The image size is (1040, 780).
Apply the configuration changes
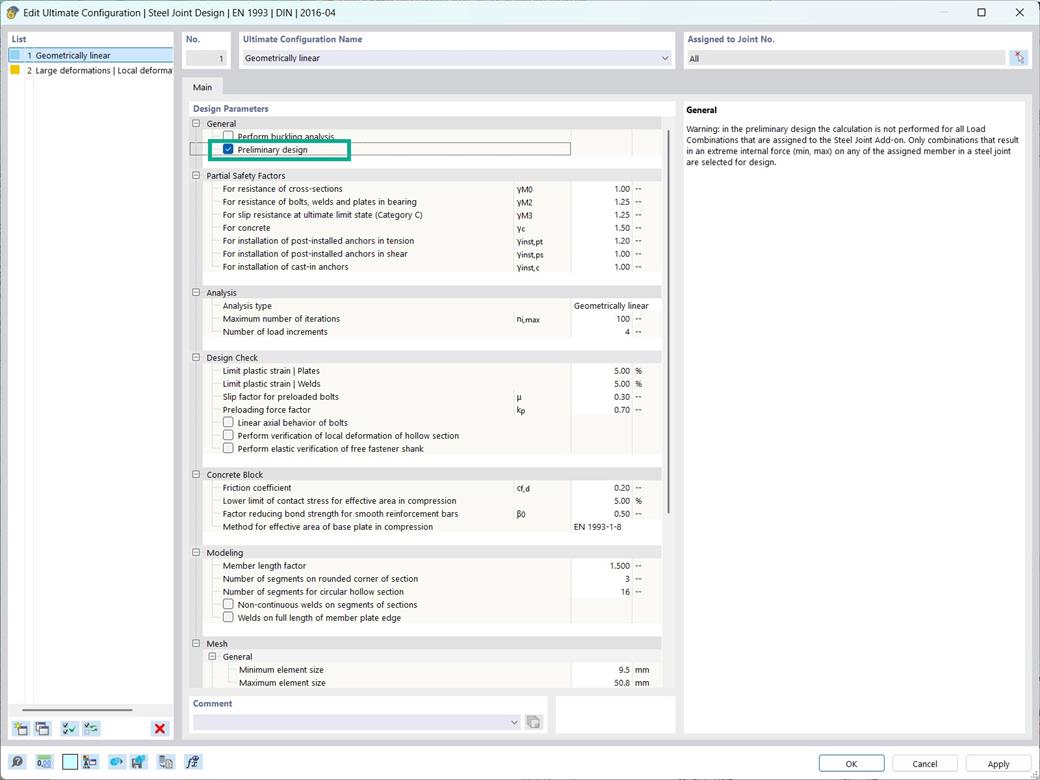(997, 762)
